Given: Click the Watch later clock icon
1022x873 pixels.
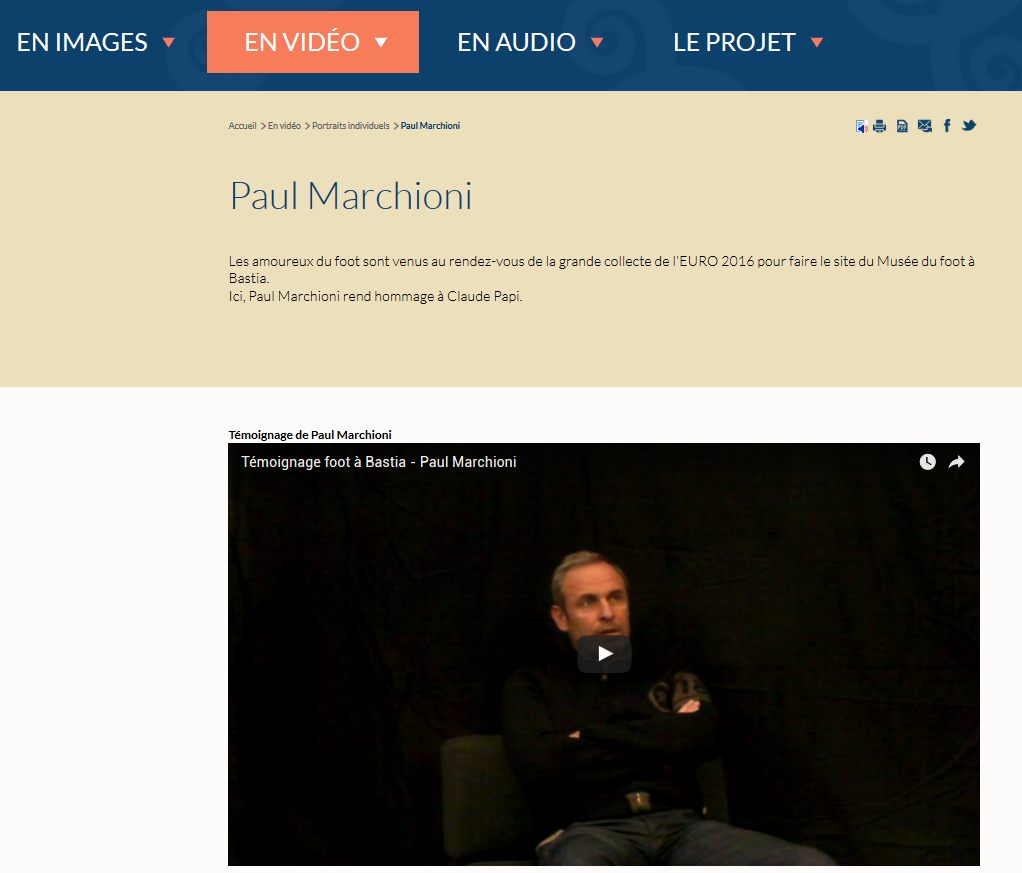Looking at the screenshot, I should [x=927, y=462].
